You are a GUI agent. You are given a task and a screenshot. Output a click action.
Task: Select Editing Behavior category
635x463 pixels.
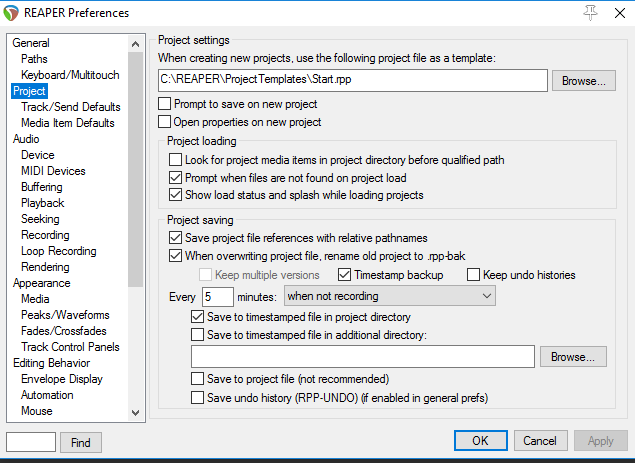(x=51, y=363)
